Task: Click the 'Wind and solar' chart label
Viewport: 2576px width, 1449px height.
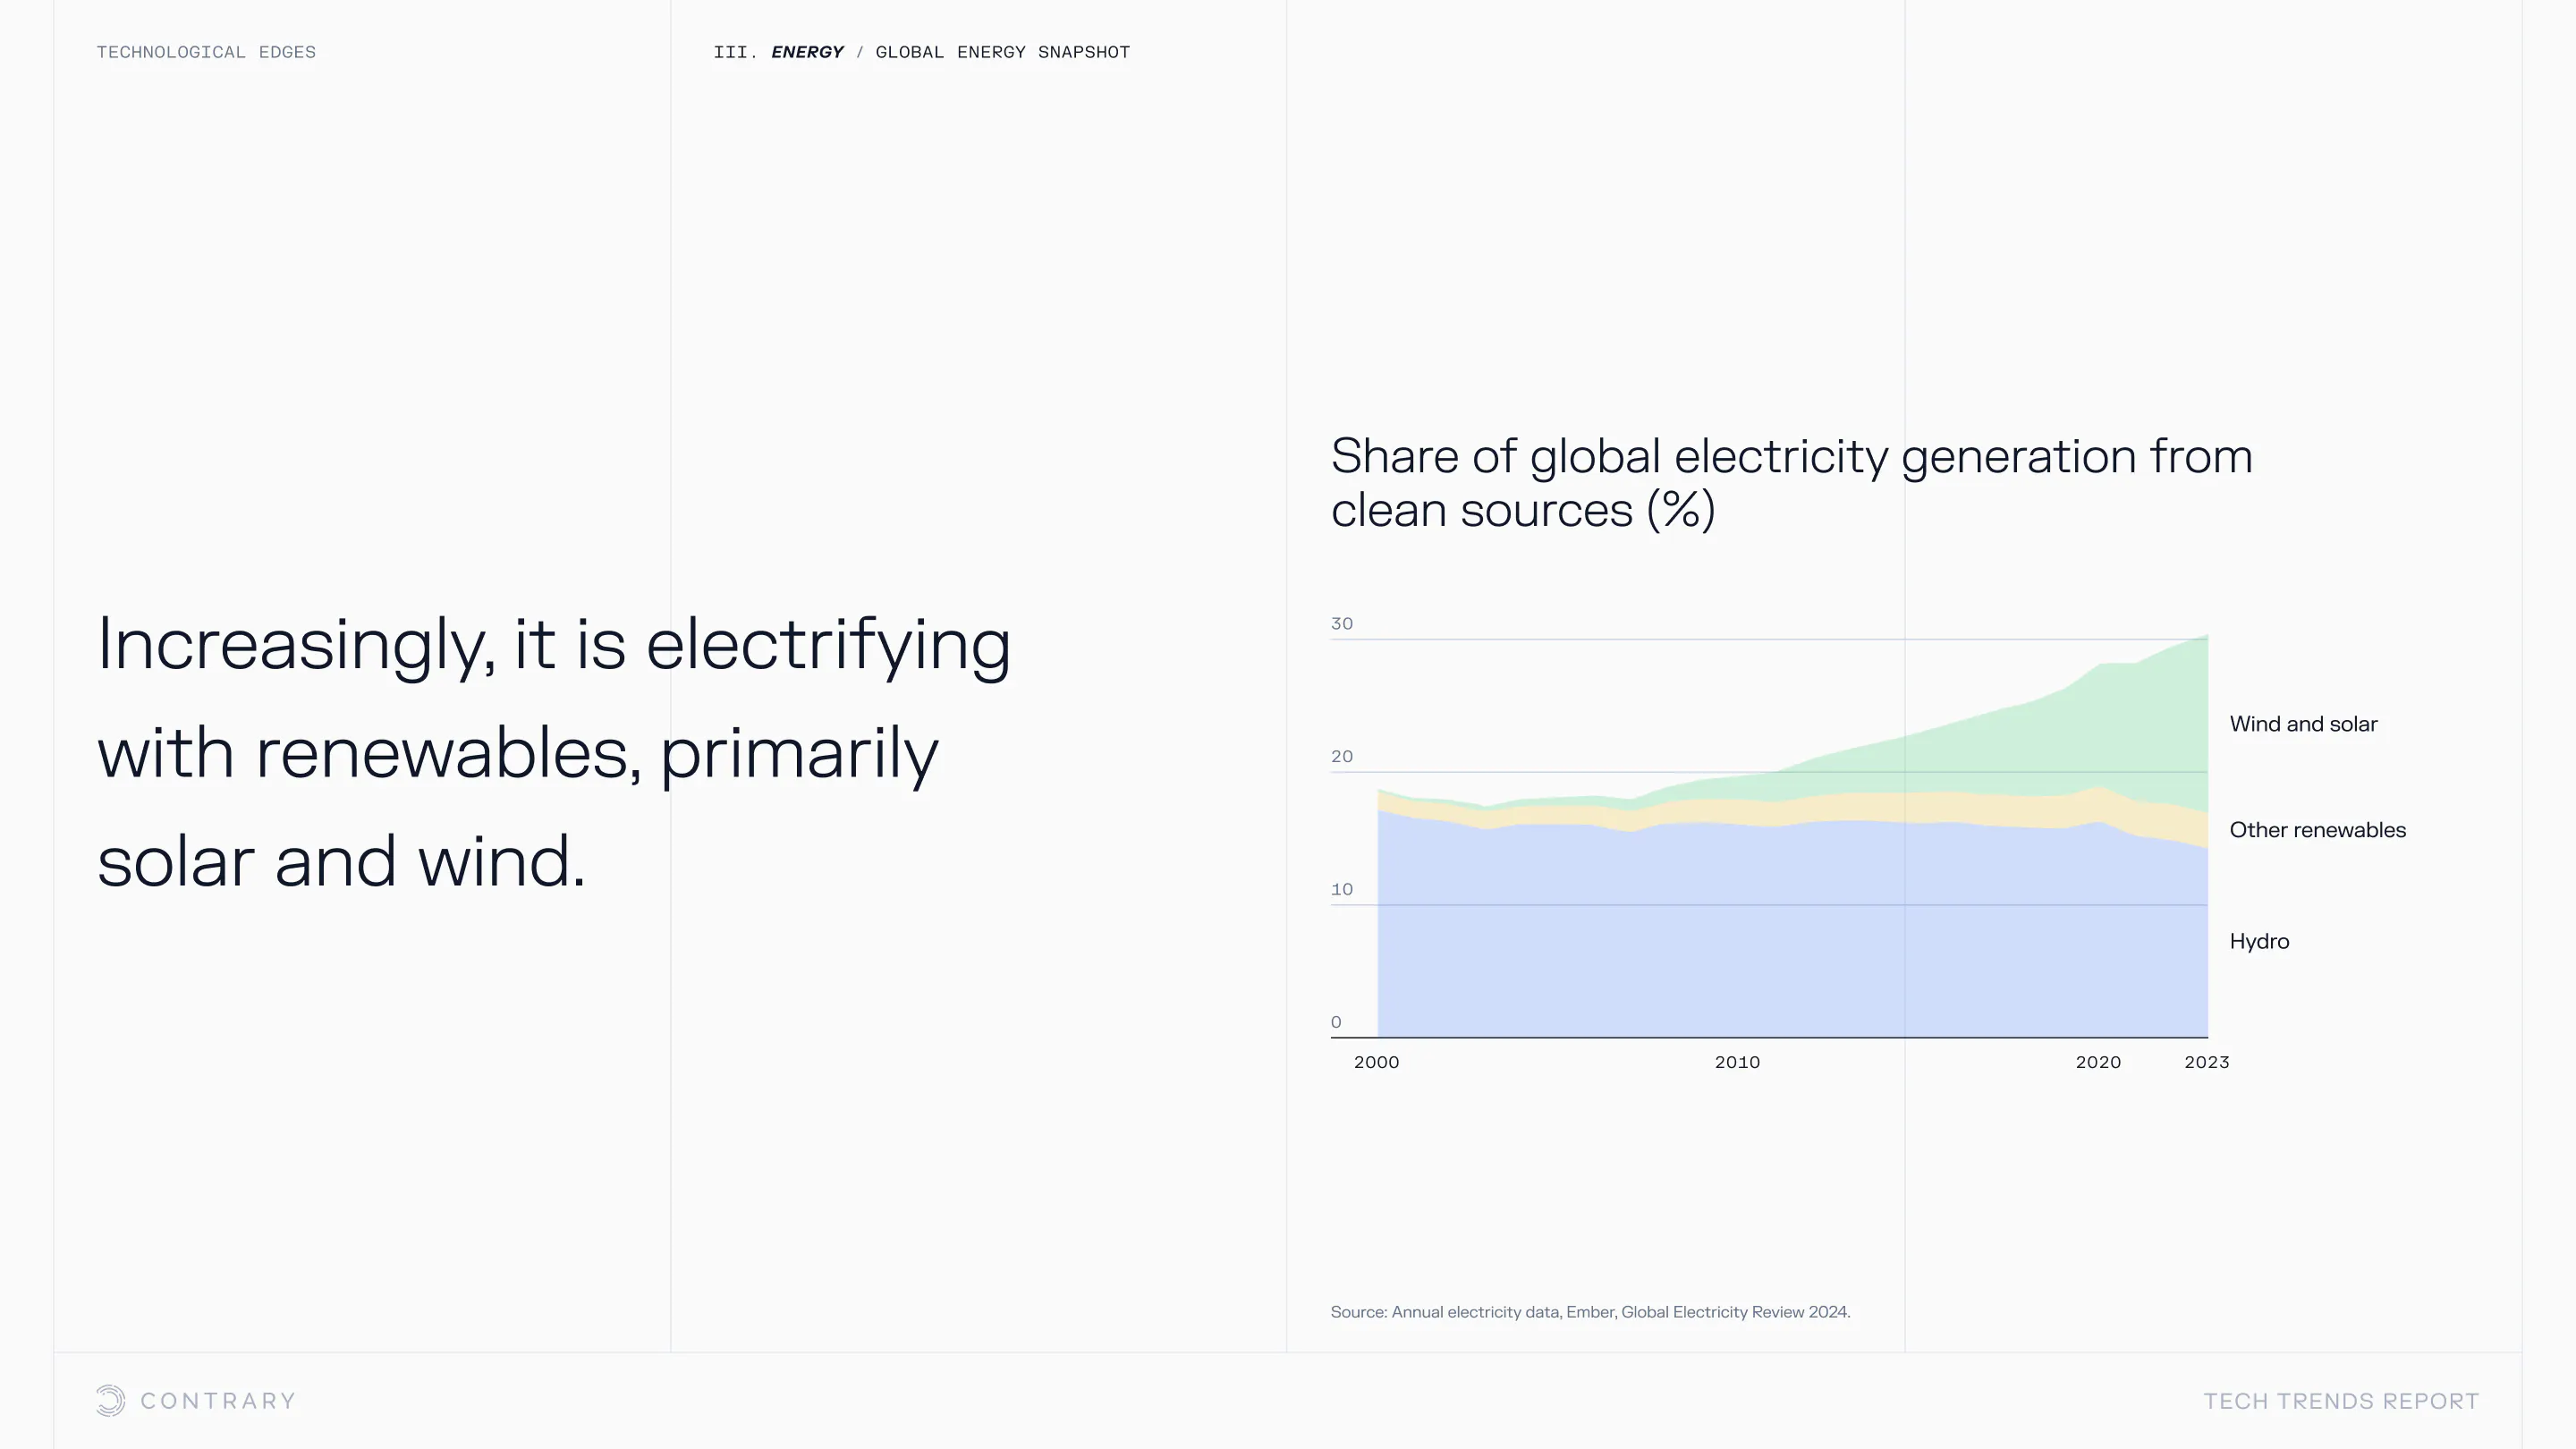Action: (2303, 724)
